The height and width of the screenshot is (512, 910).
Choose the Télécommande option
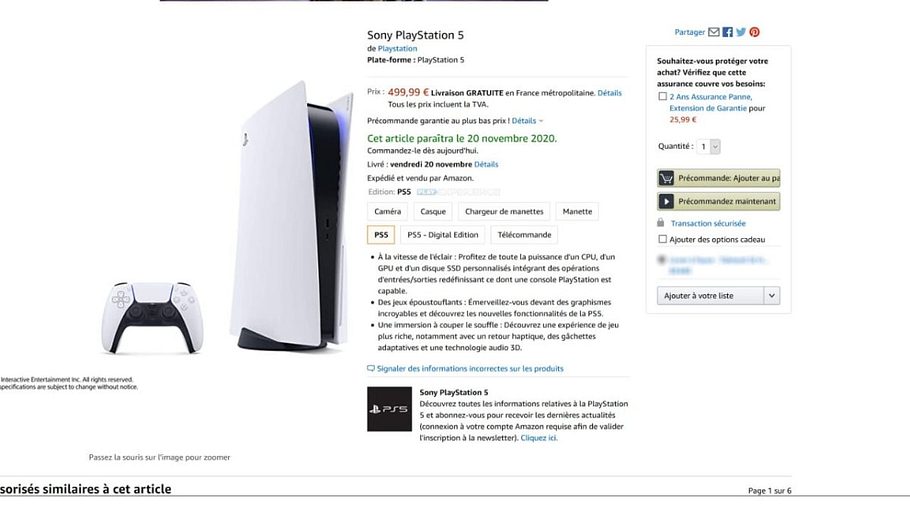tap(524, 235)
